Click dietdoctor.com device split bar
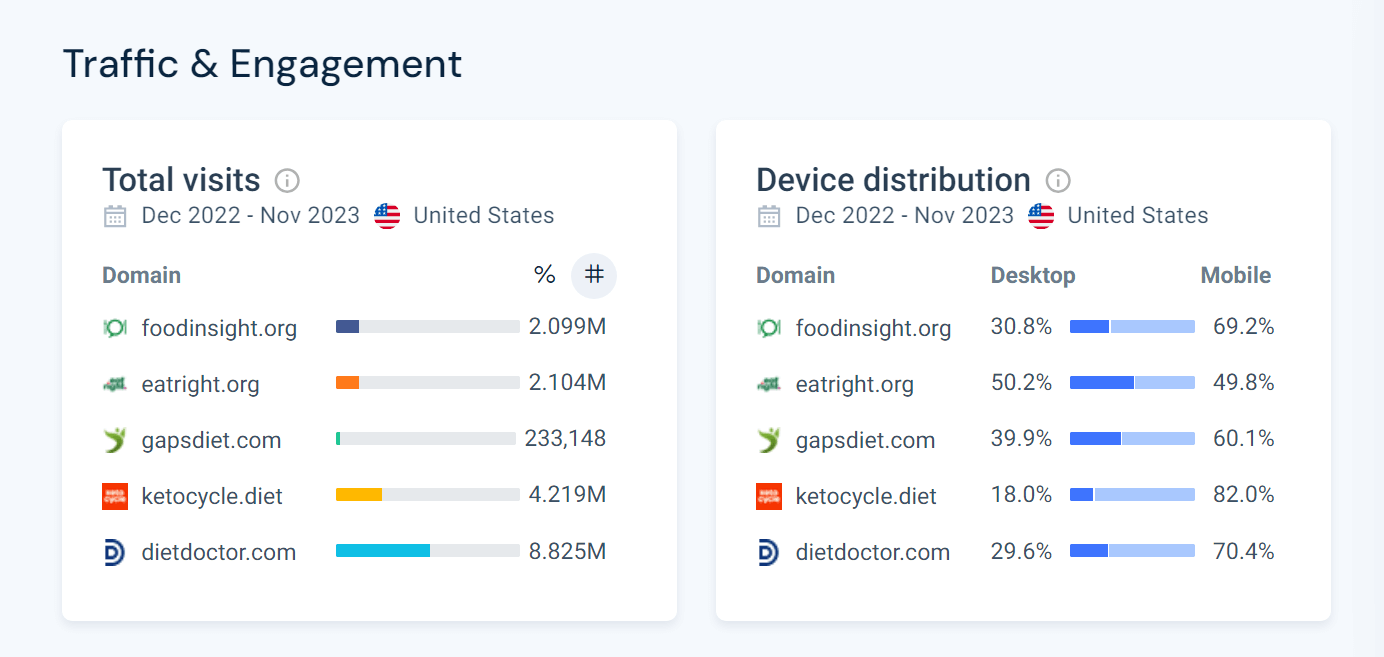The width and height of the screenshot is (1384, 657). [1132, 550]
